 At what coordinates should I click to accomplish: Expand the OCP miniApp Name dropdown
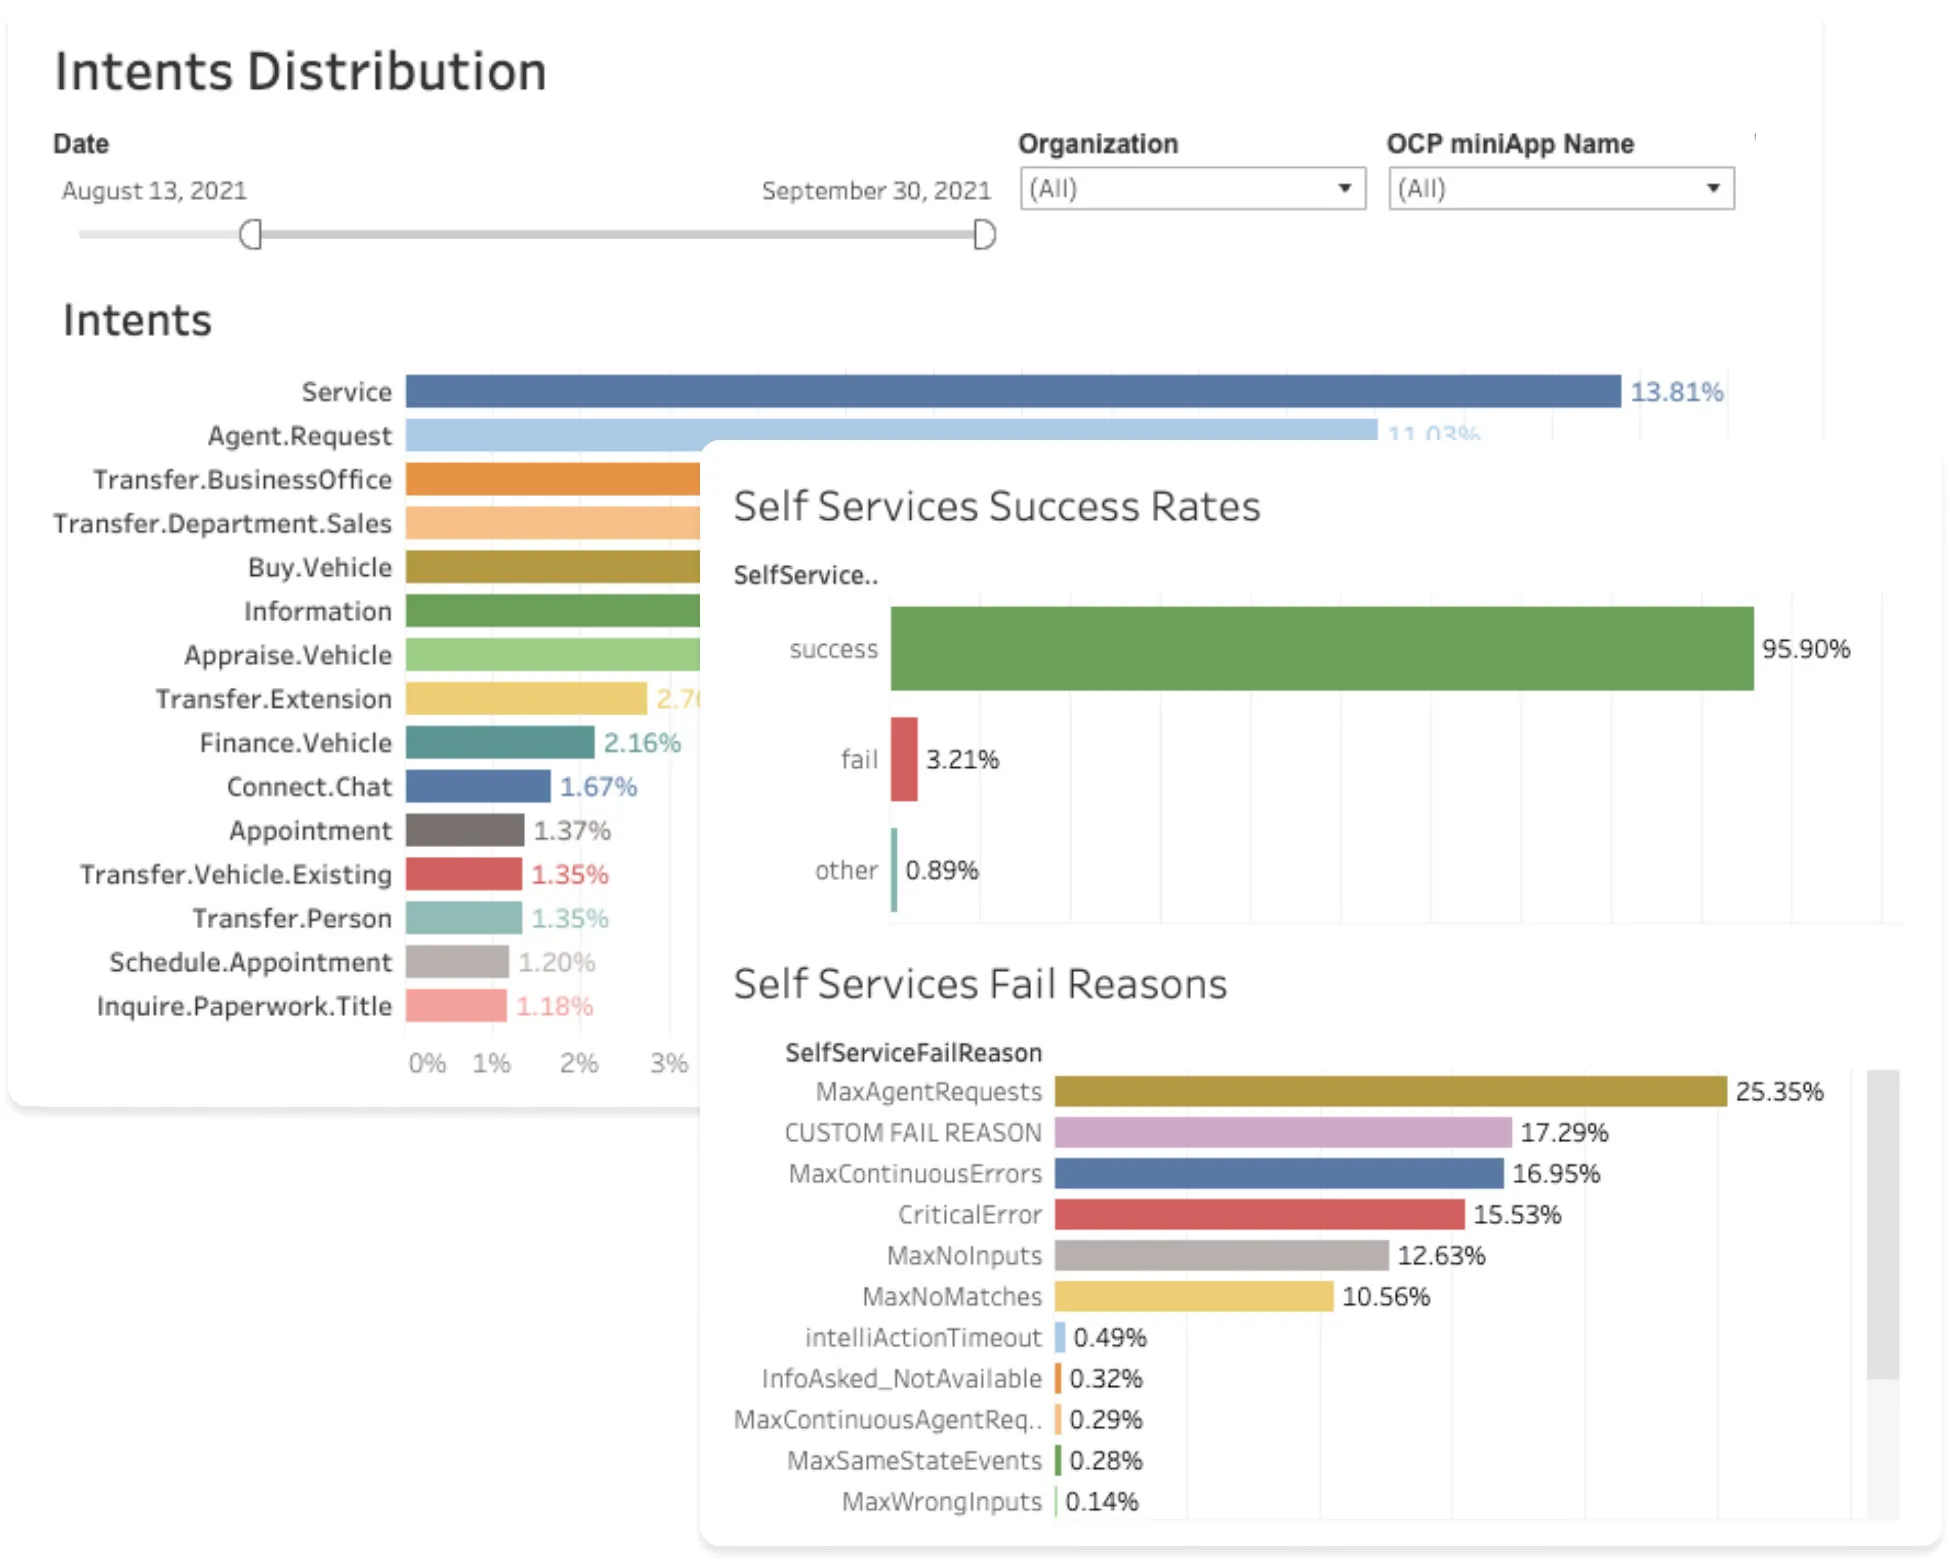click(1560, 189)
